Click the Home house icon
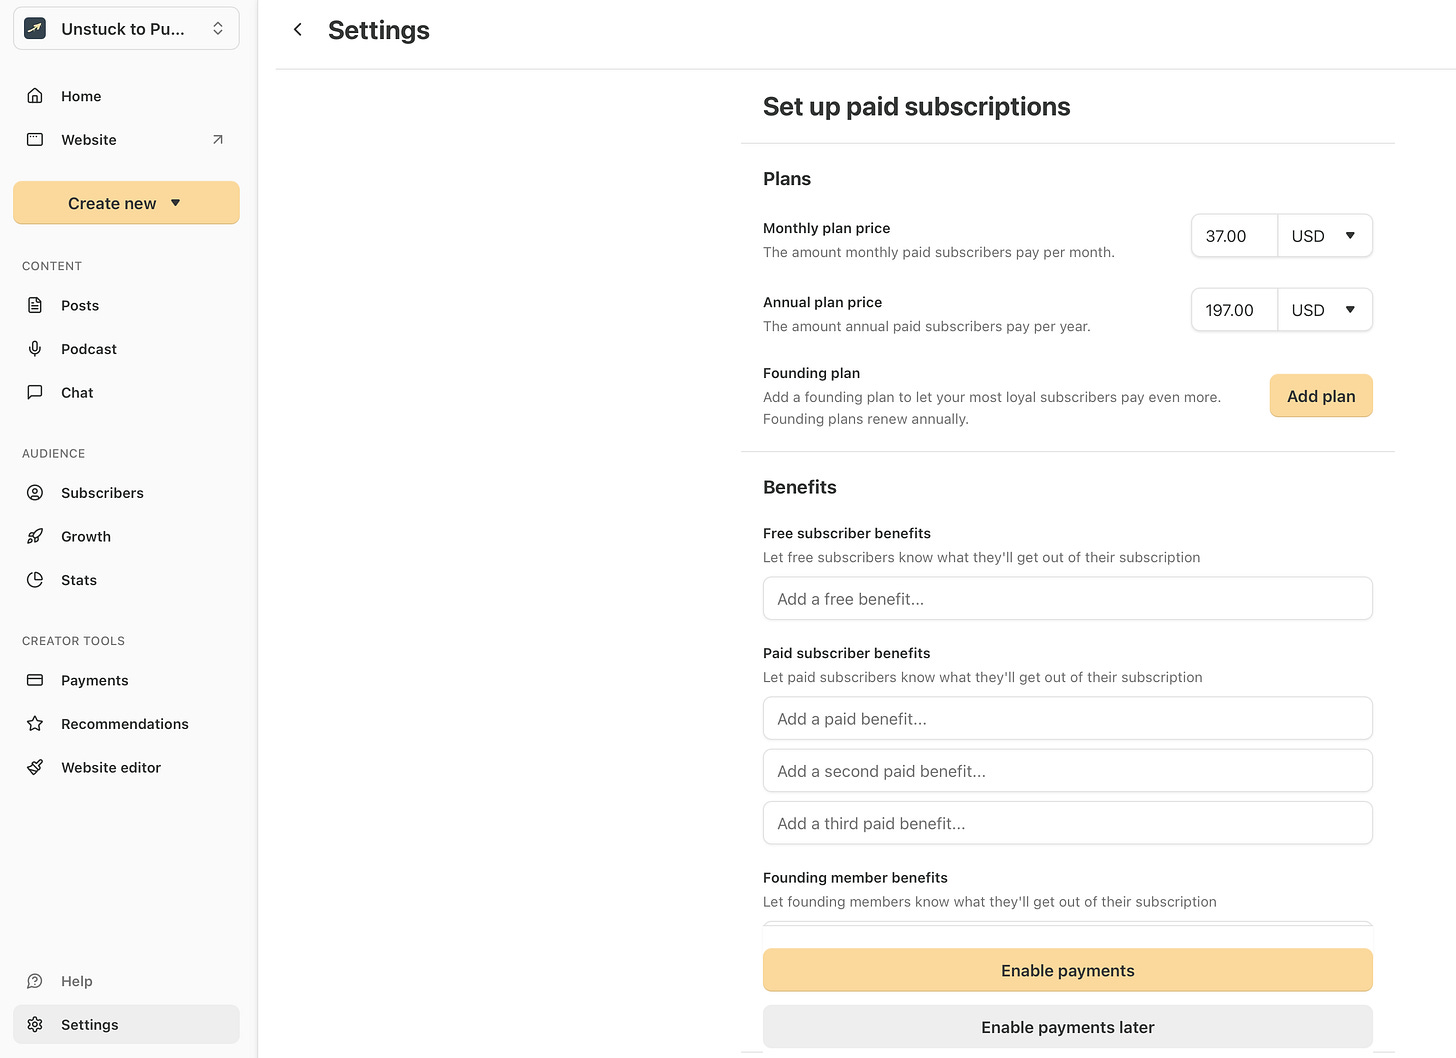Image resolution: width=1456 pixels, height=1058 pixels. coord(35,96)
